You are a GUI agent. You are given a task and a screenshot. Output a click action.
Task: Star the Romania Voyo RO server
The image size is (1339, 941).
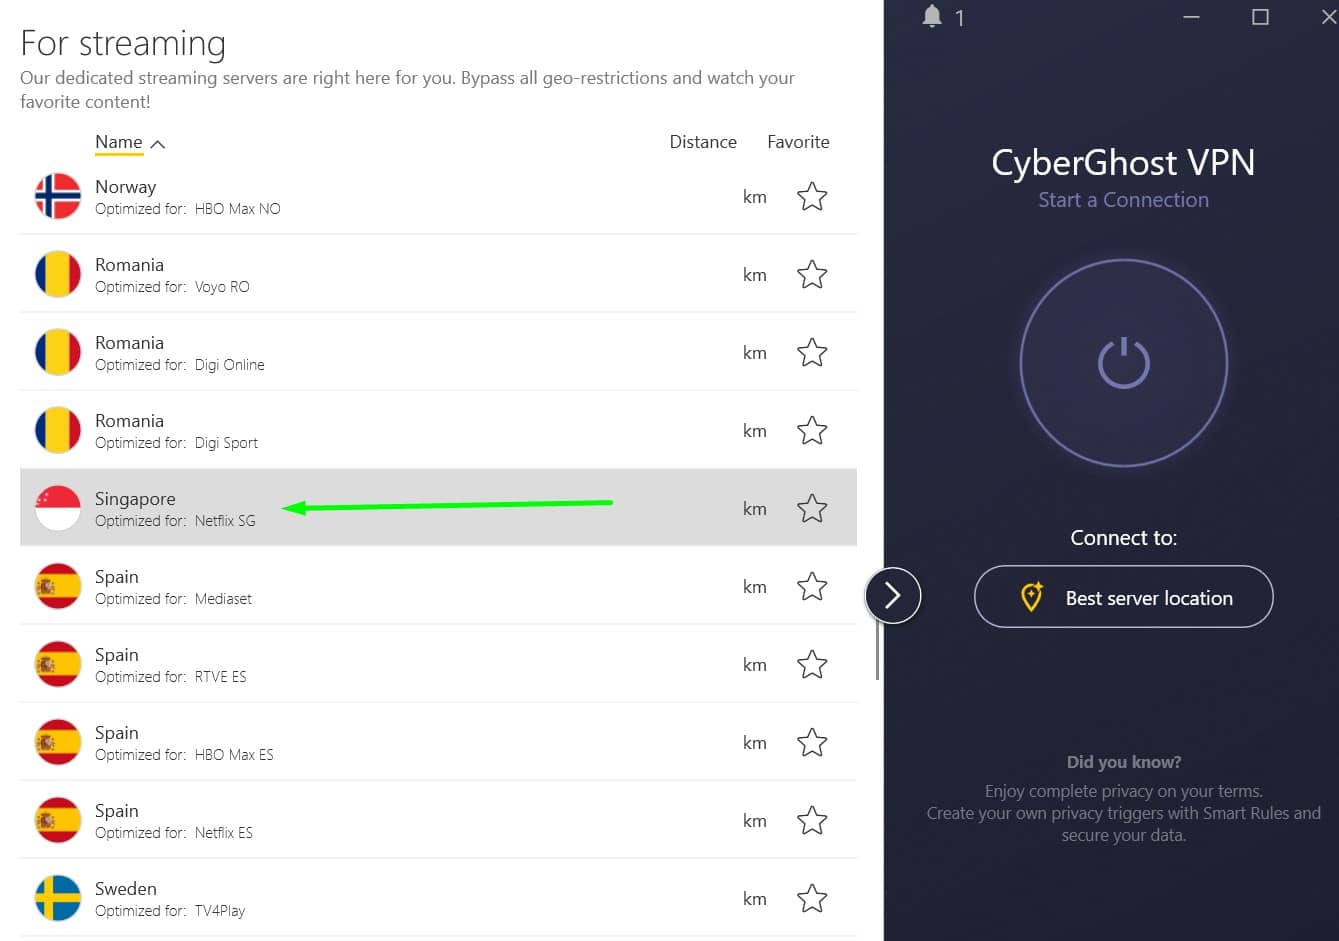tap(812, 274)
